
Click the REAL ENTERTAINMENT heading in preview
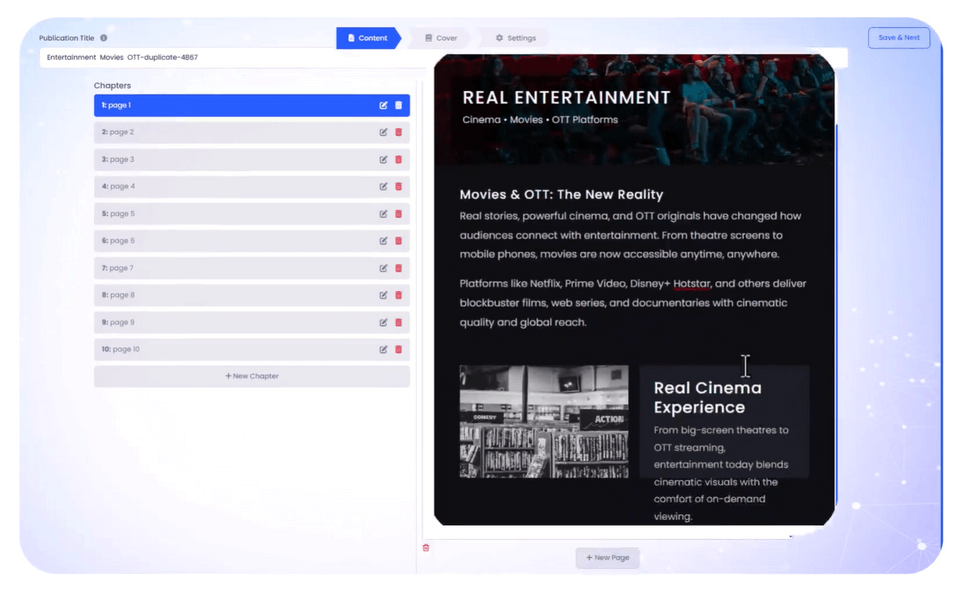pos(566,98)
